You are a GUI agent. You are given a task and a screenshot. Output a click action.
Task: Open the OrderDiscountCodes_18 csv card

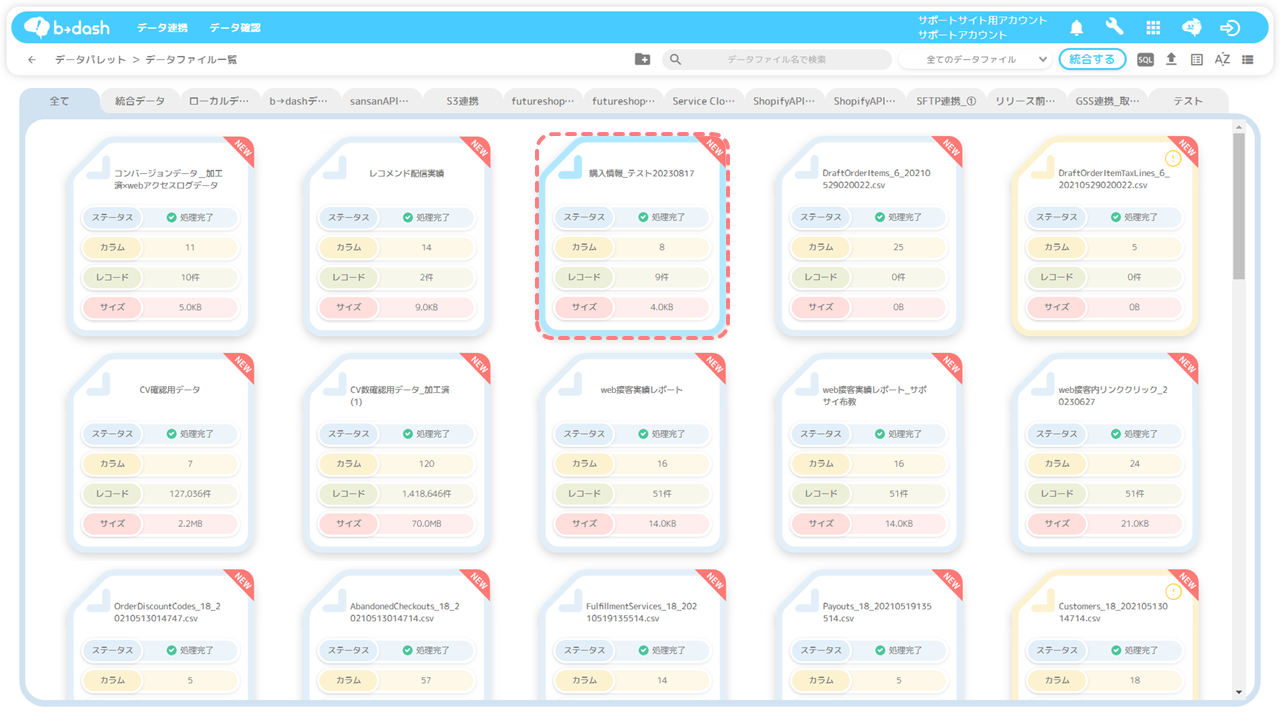161,635
